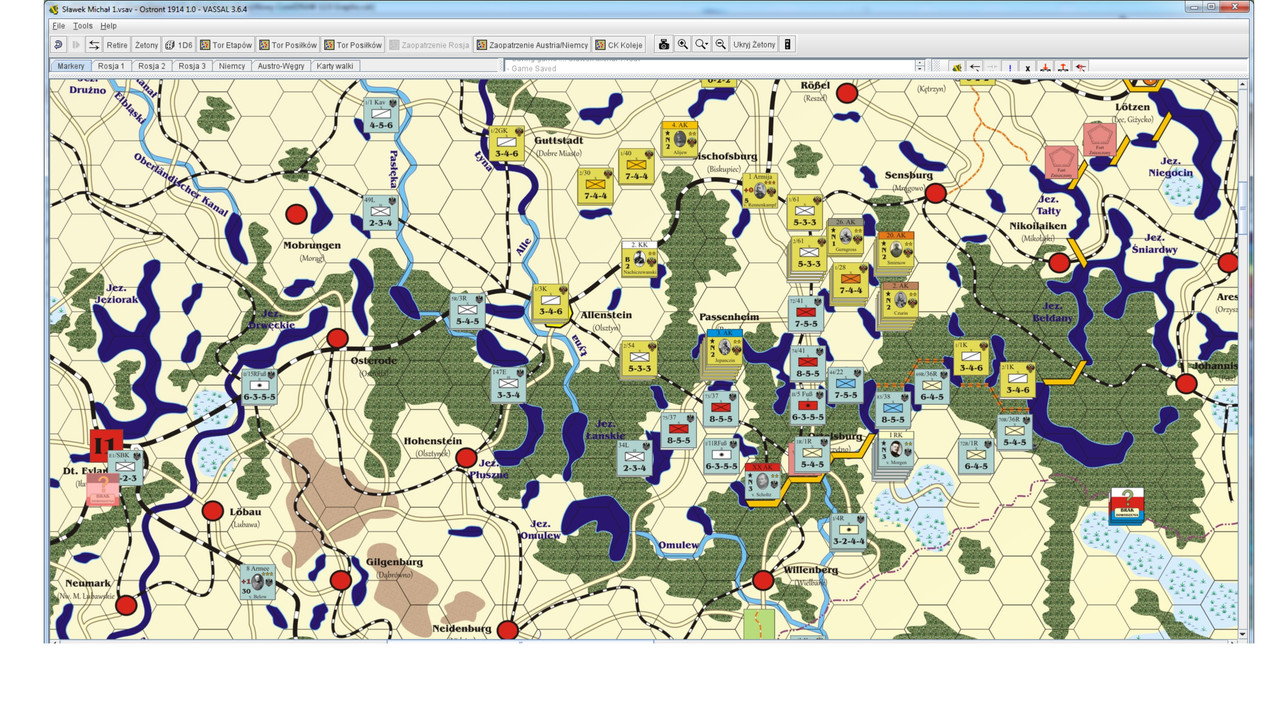The height and width of the screenshot is (719, 1280).
Task: Click the Game Saved message in chat log
Action: (x=534, y=68)
